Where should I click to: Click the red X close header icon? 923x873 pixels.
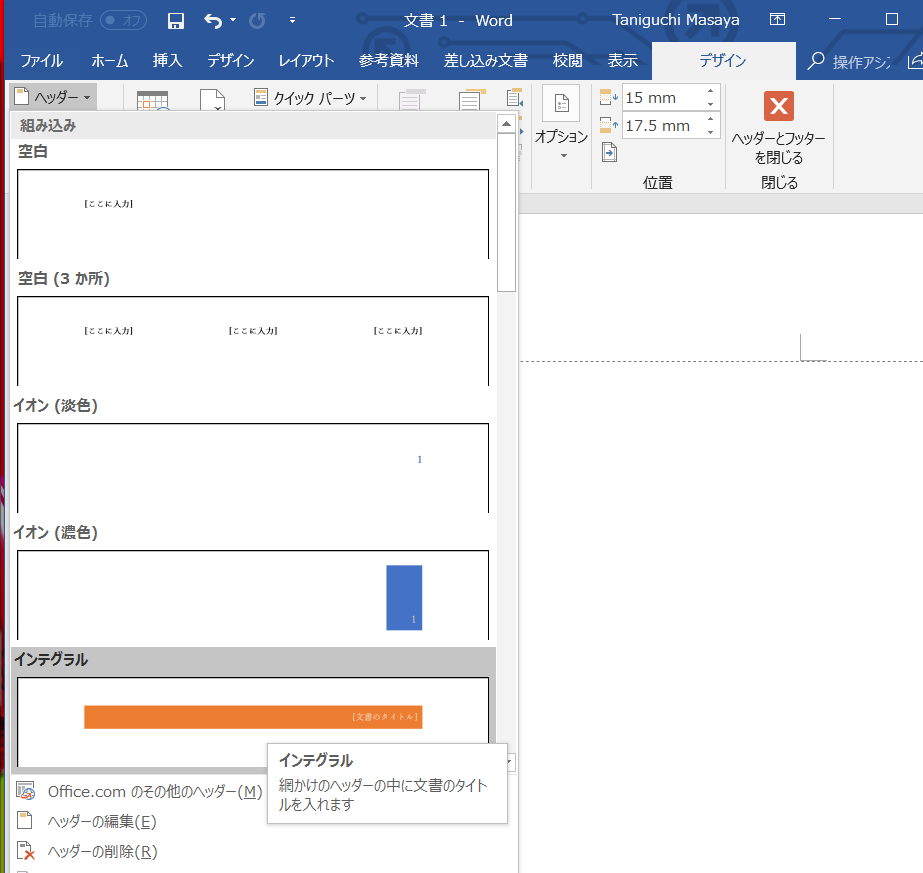point(779,106)
